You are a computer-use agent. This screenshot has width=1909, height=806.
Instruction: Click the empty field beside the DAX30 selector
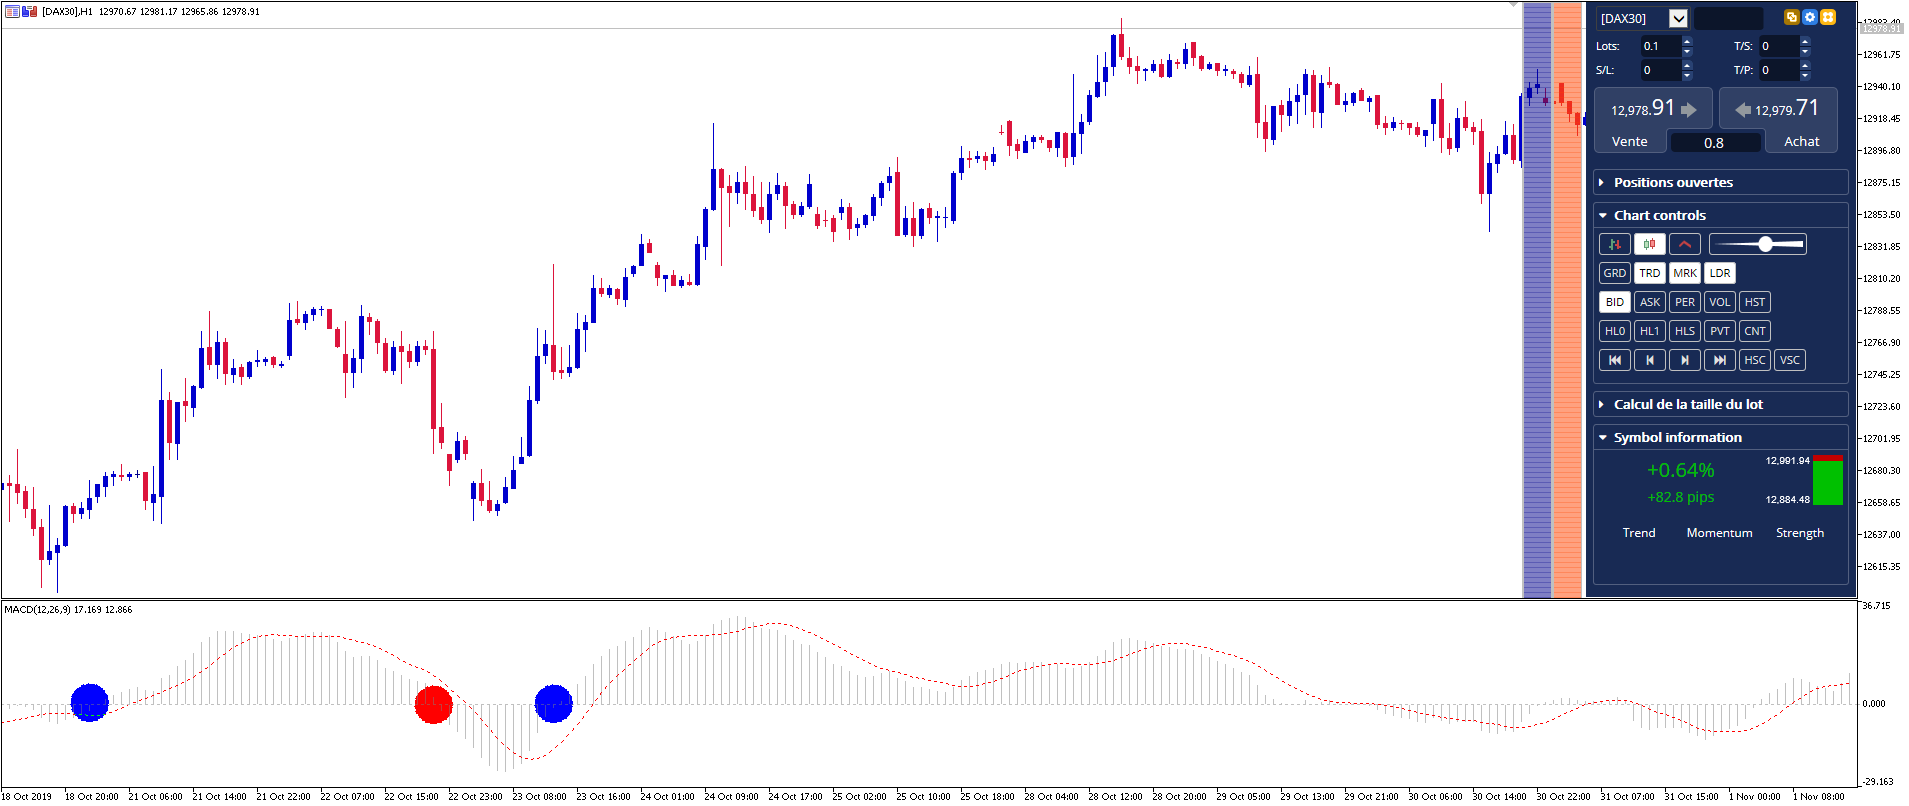[x=1729, y=18]
